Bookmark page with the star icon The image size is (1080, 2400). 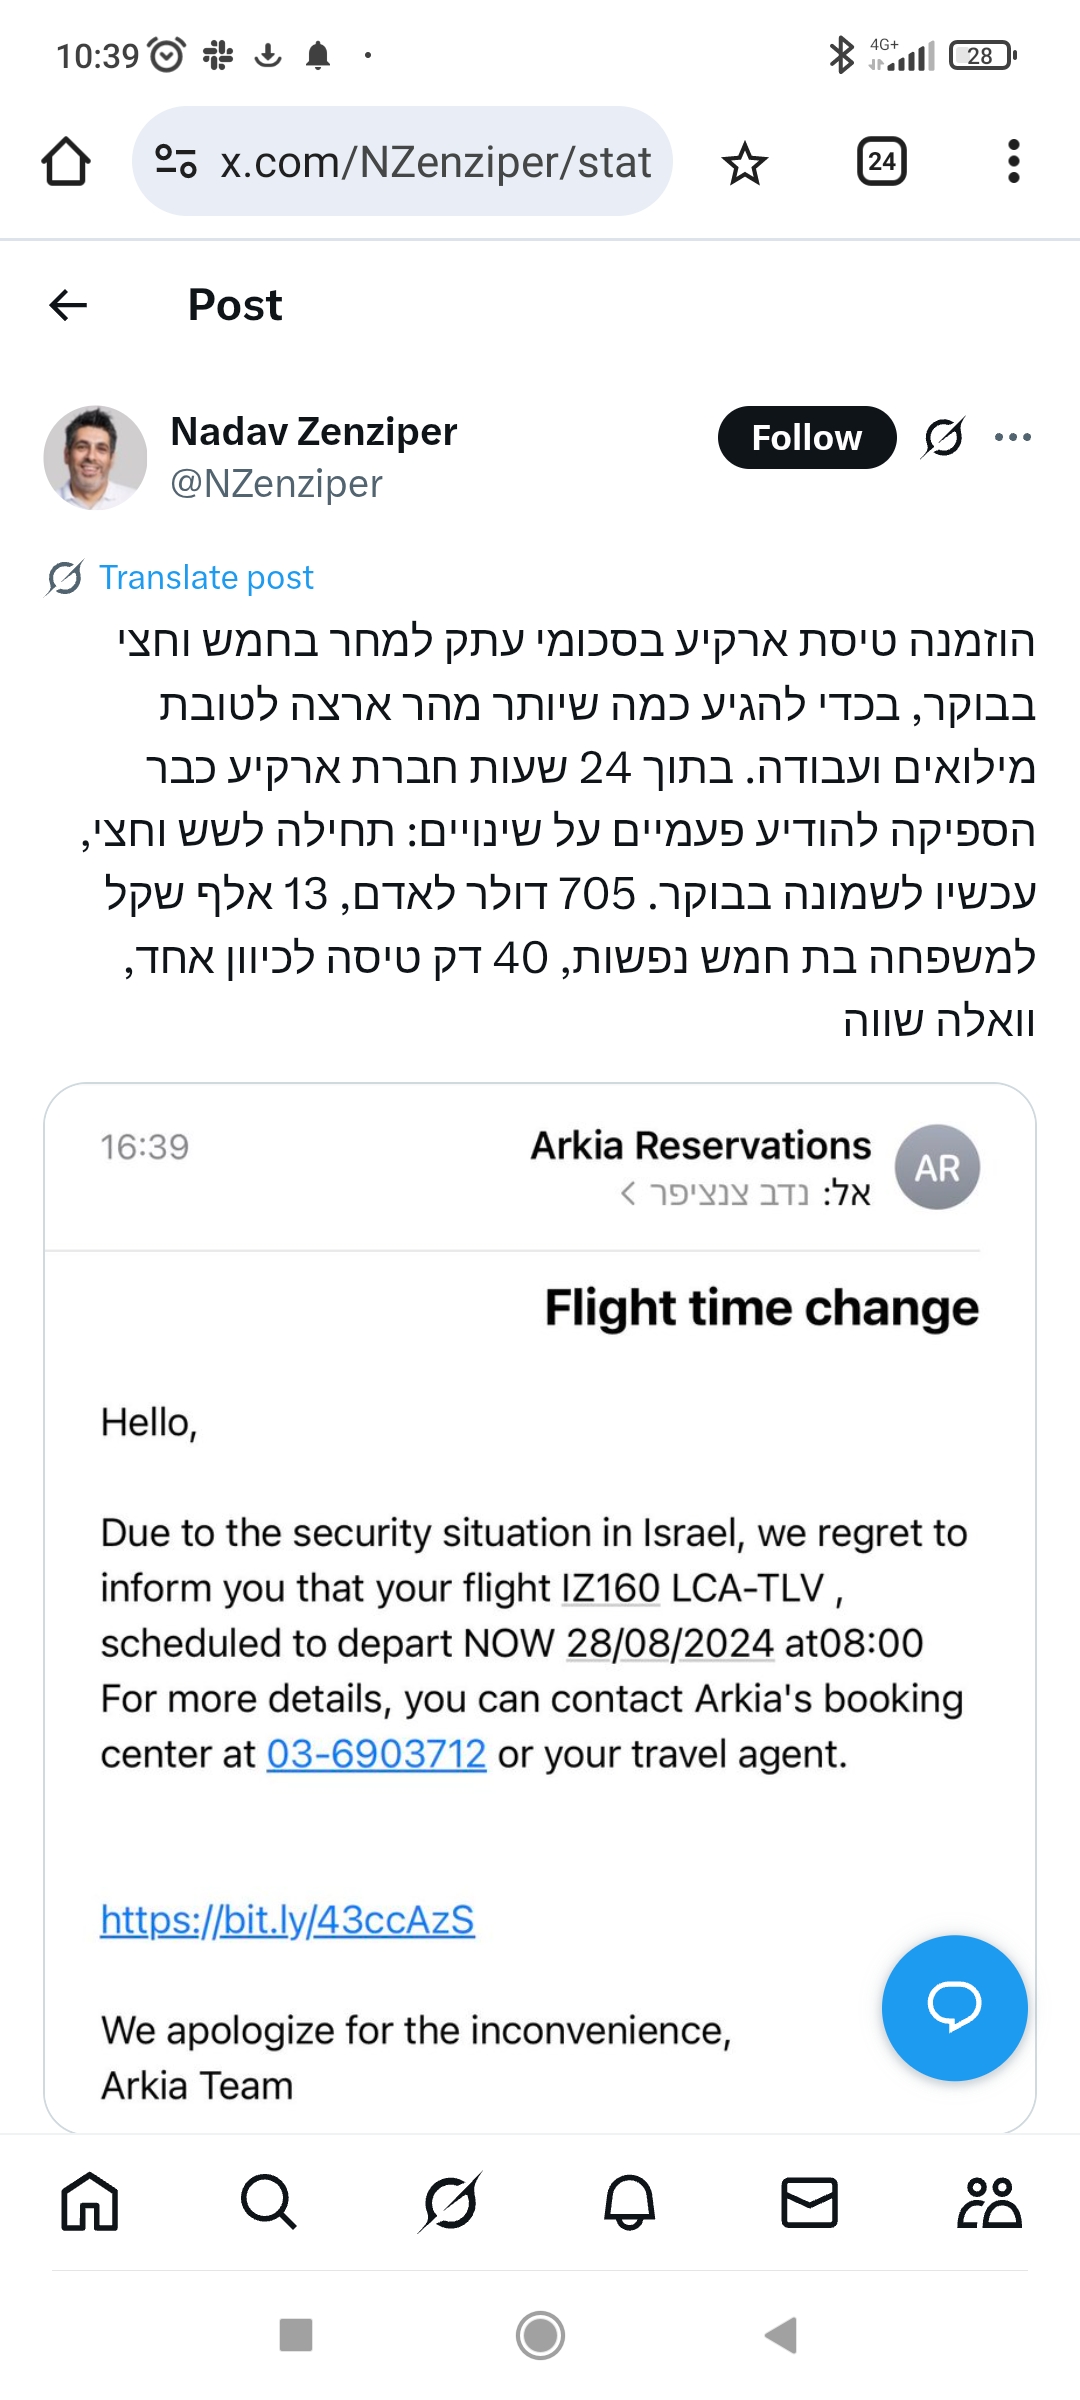744,163
